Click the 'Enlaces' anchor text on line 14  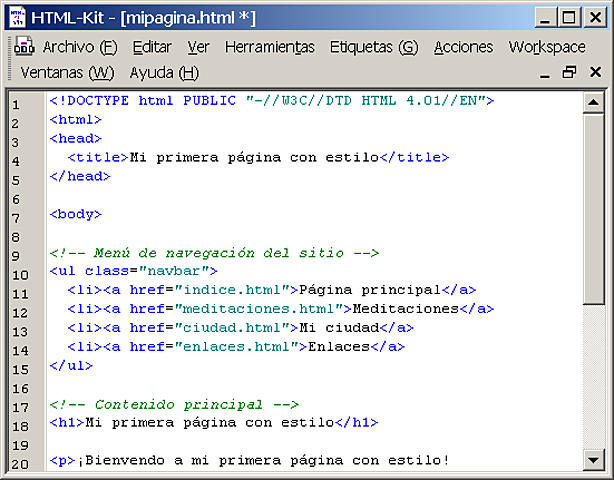pos(339,346)
